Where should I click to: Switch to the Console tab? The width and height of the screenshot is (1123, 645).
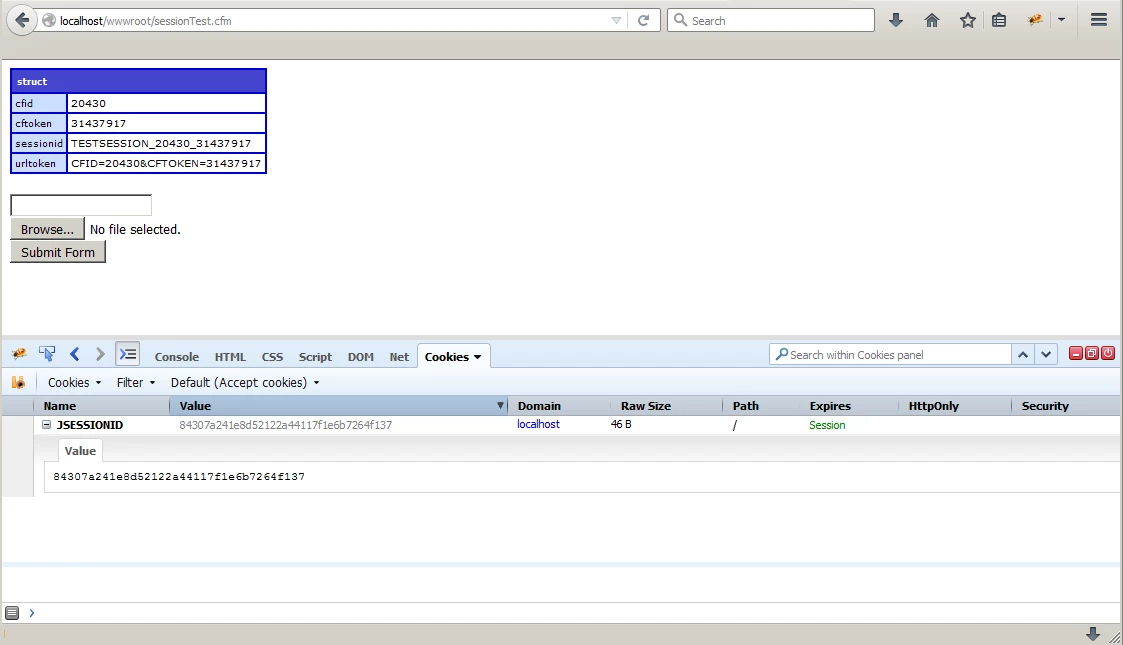pos(177,357)
